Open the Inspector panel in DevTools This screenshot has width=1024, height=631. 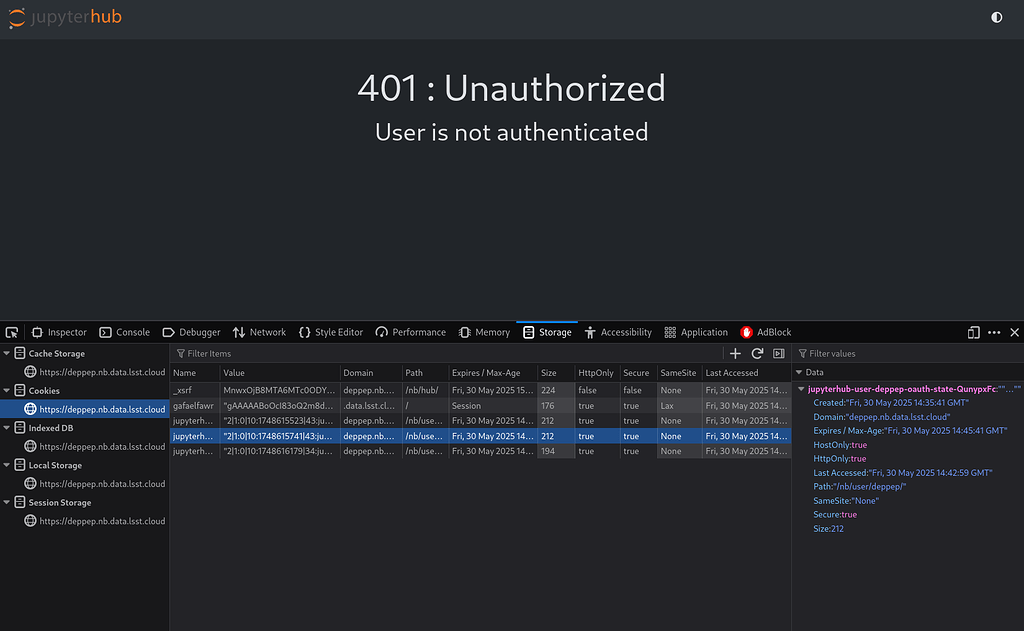pyautogui.click(x=58, y=332)
